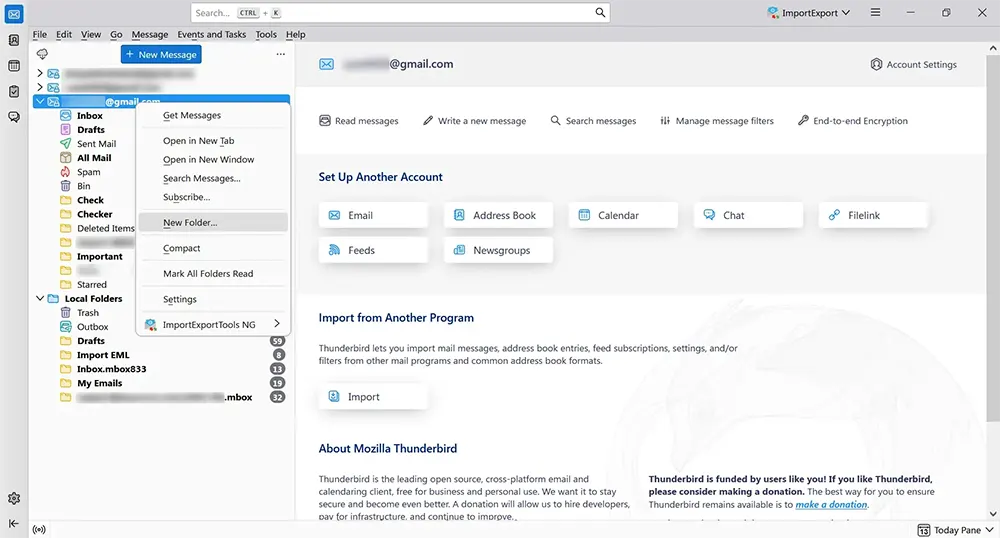Select the Outbox folder icon
This screenshot has width=1000, height=538.
click(65, 326)
